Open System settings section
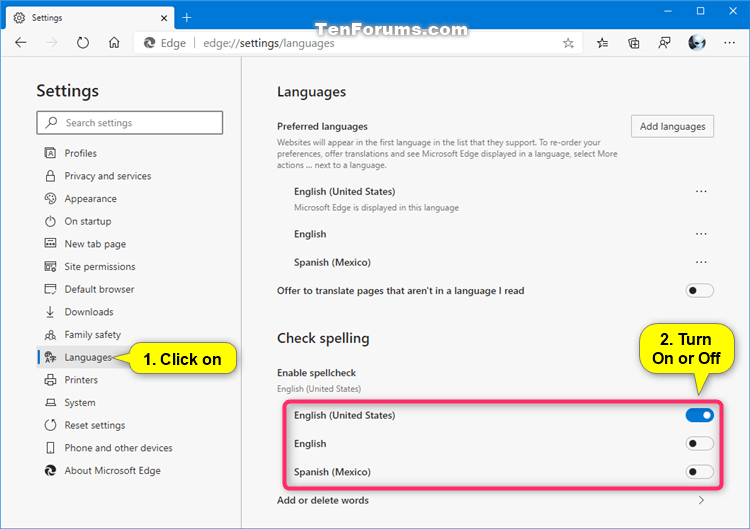The height and width of the screenshot is (529, 750). tap(80, 403)
